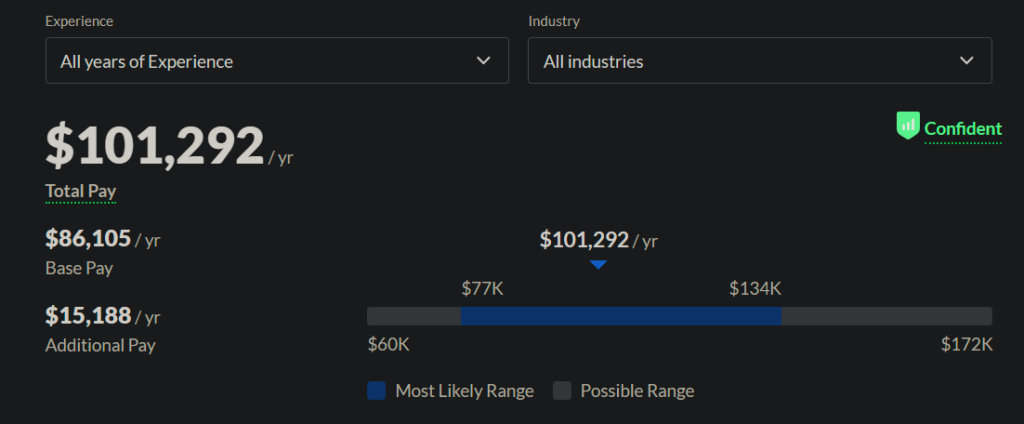
Task: Click the $86,105 Base Pay value
Action: 88,238
